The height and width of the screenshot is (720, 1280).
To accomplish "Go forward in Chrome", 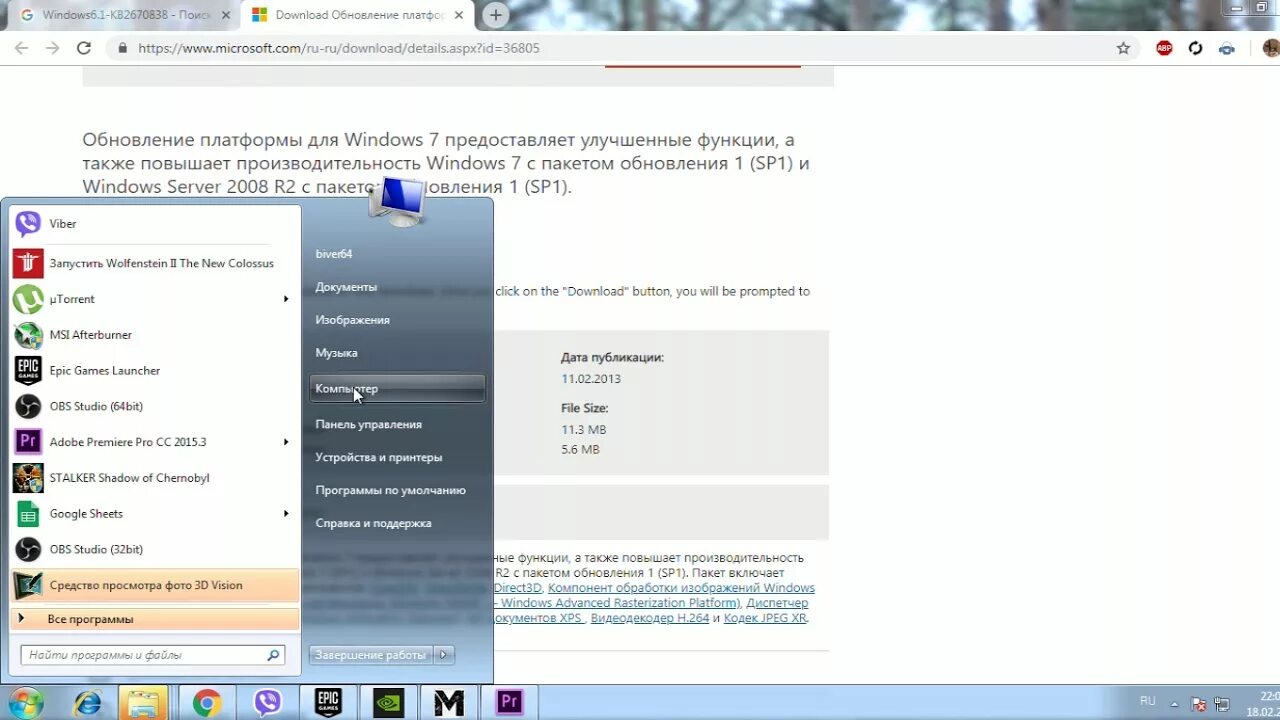I will [x=53, y=48].
